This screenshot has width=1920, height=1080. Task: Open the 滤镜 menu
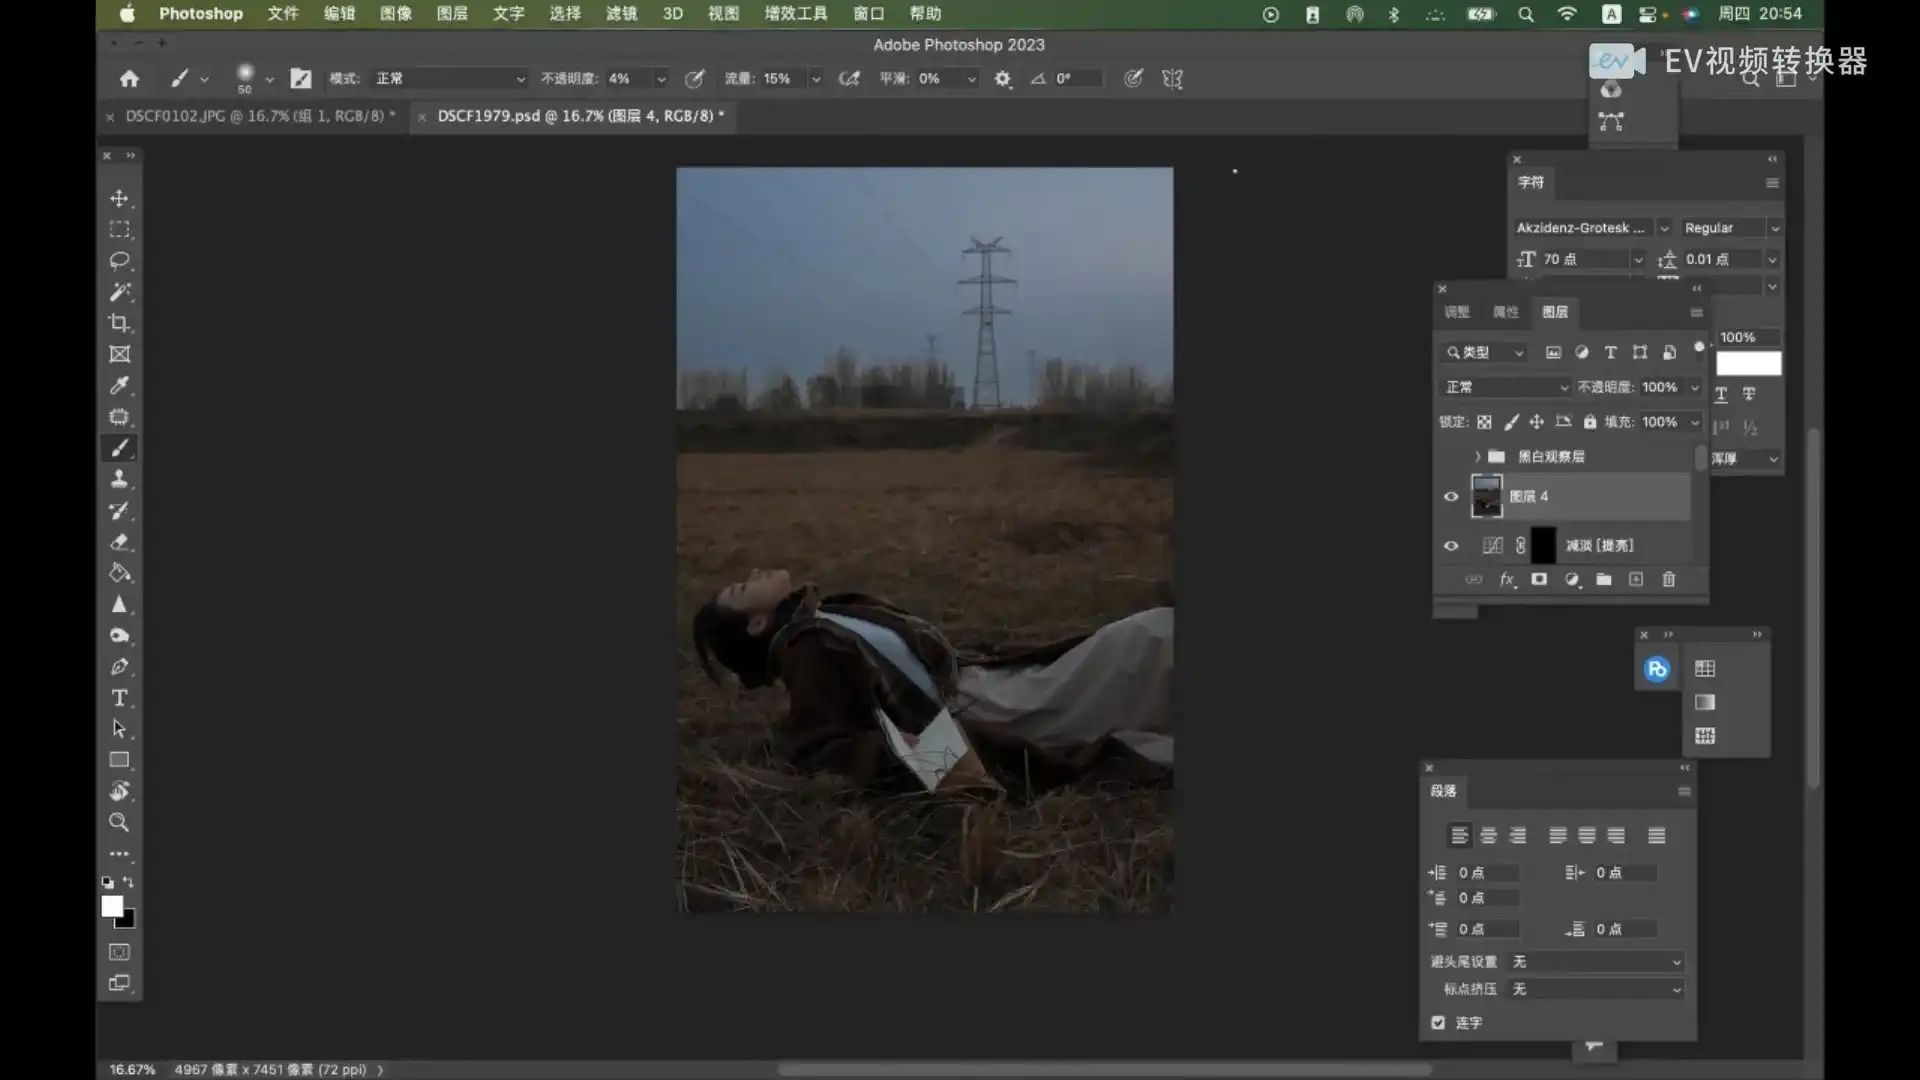click(x=621, y=14)
